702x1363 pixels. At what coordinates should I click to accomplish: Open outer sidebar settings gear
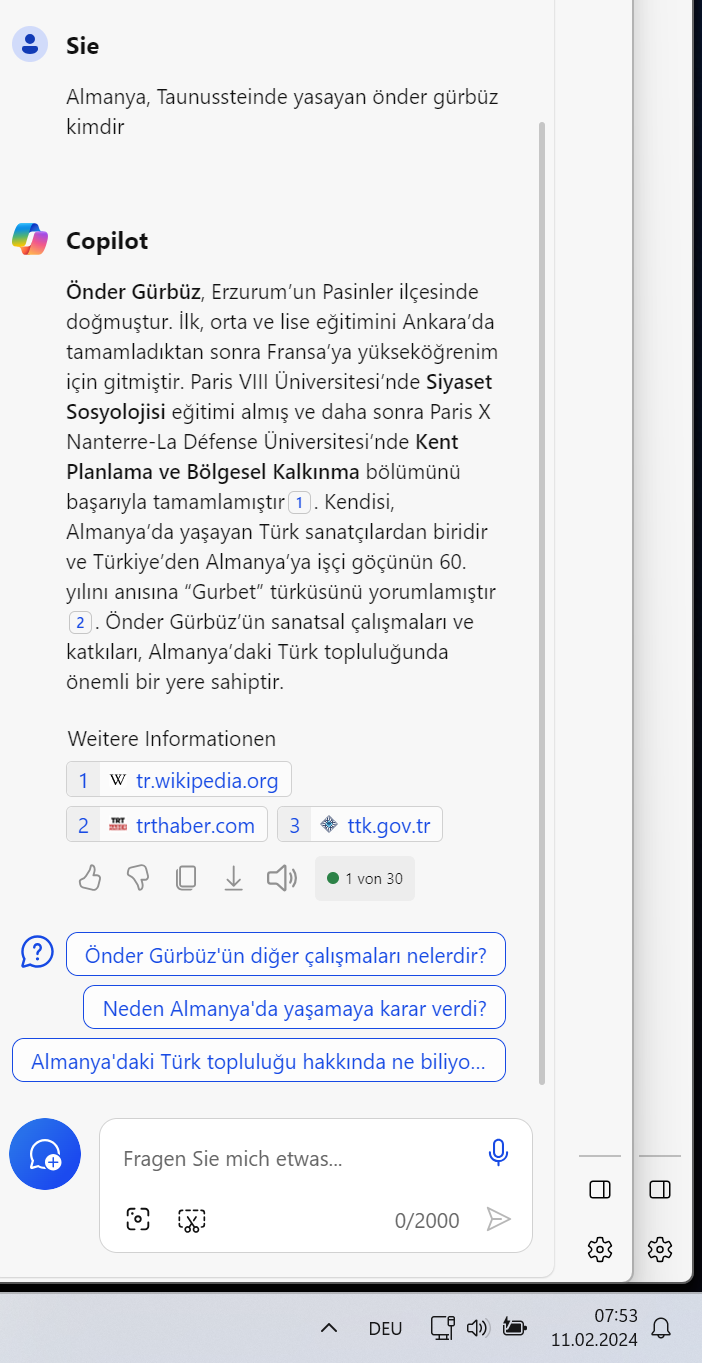tap(660, 1248)
